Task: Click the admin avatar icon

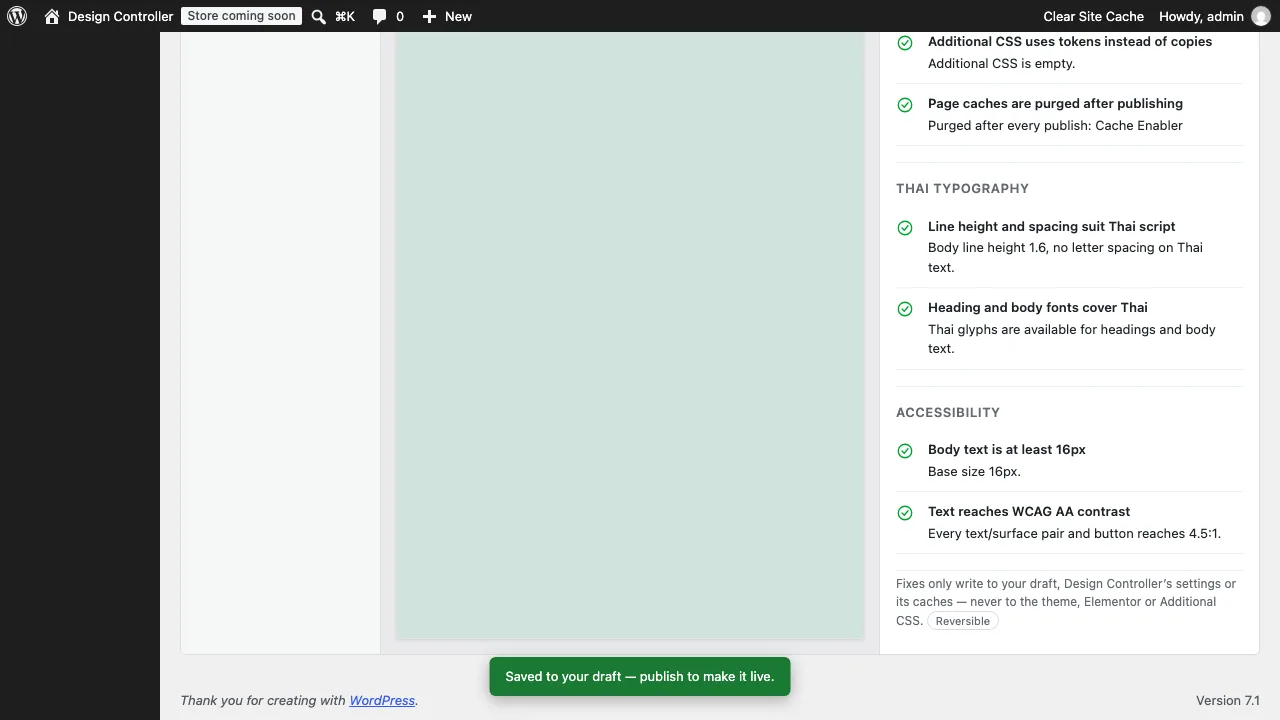Action: [1261, 16]
